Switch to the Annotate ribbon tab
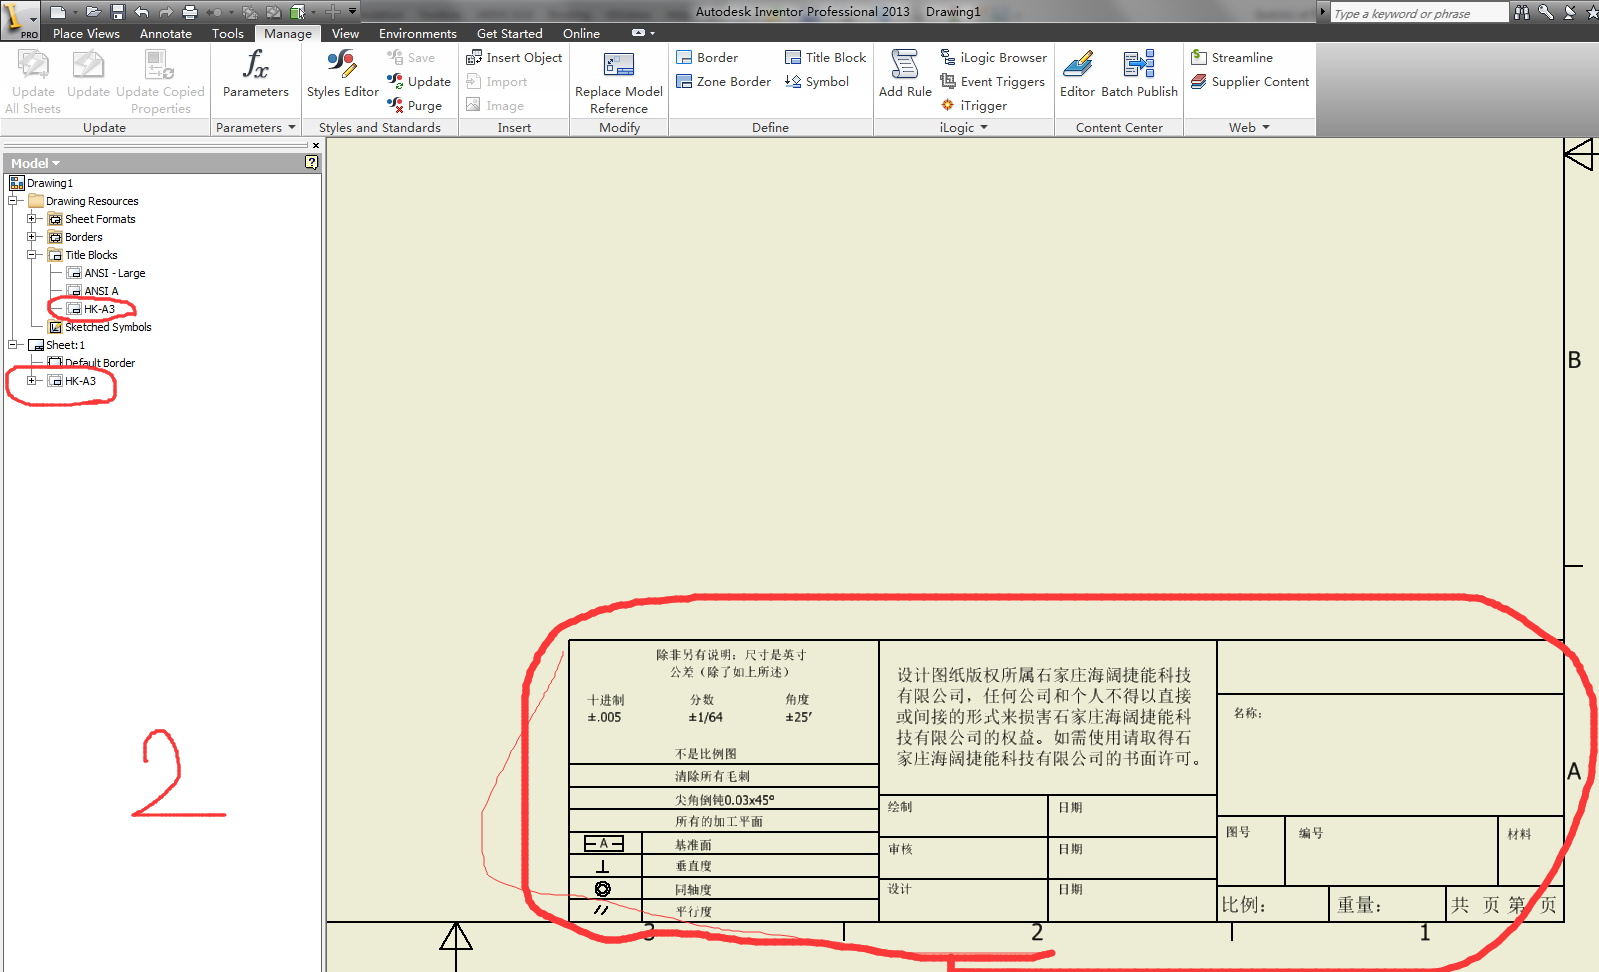 pyautogui.click(x=166, y=34)
